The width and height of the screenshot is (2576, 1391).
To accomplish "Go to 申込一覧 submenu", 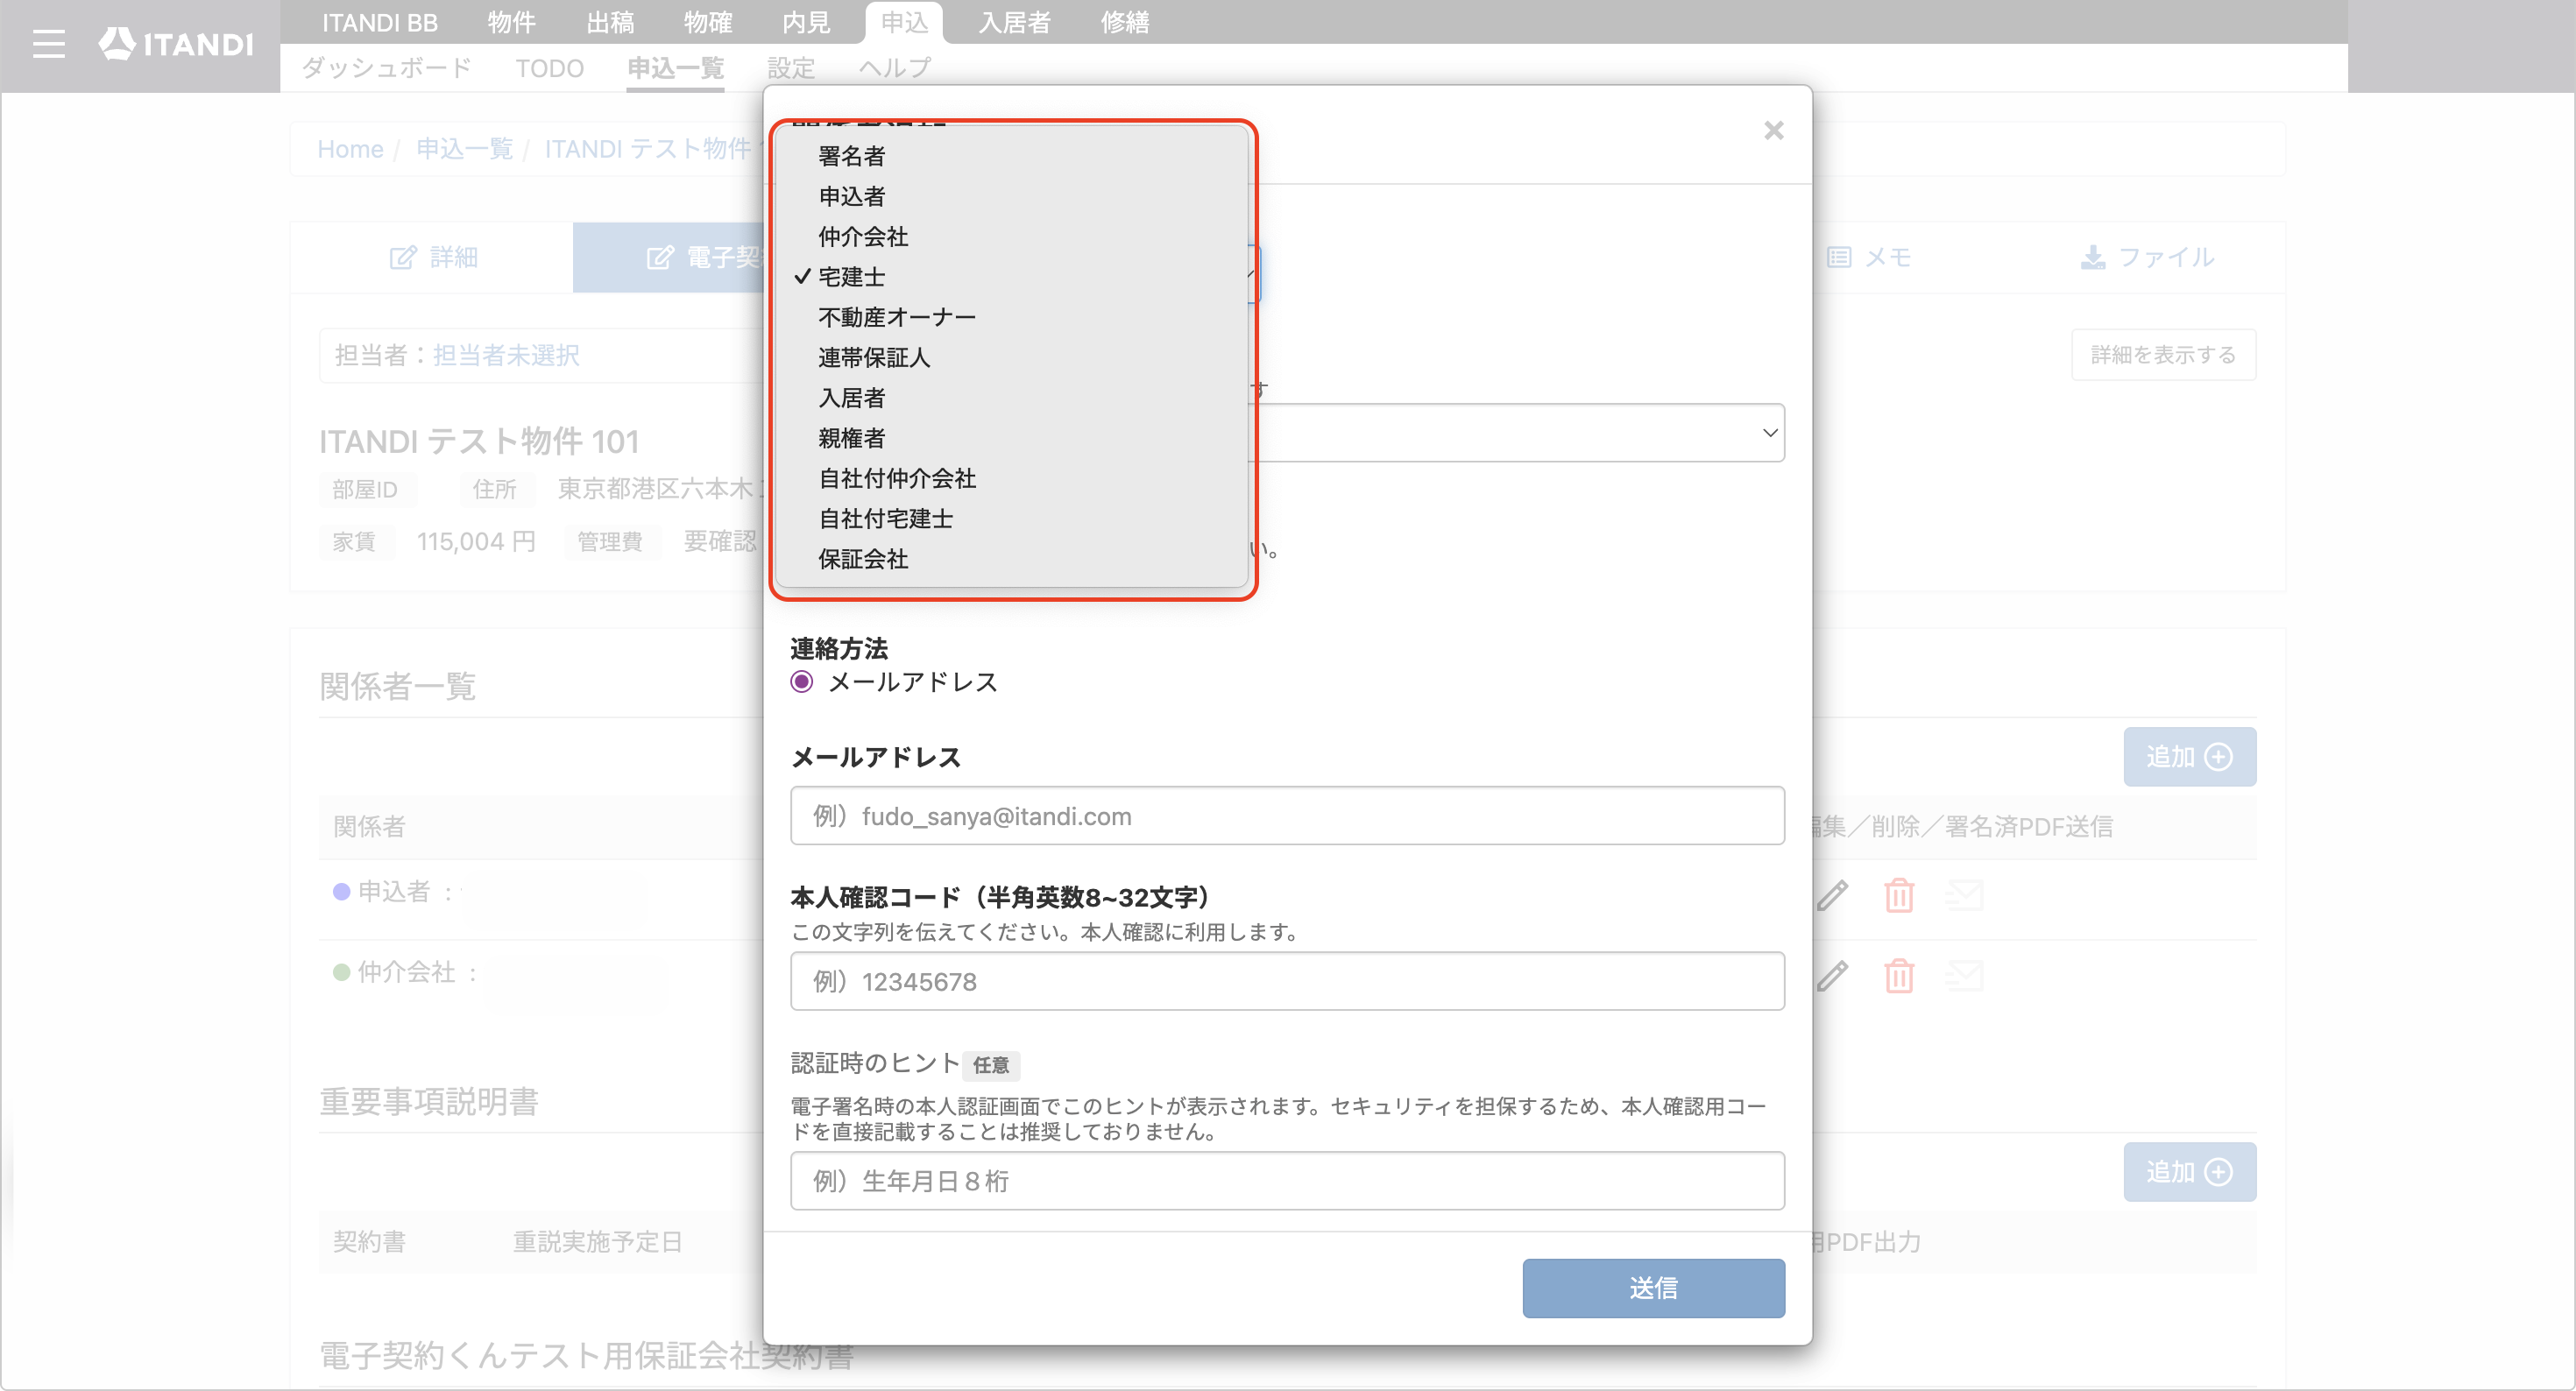I will click(675, 68).
